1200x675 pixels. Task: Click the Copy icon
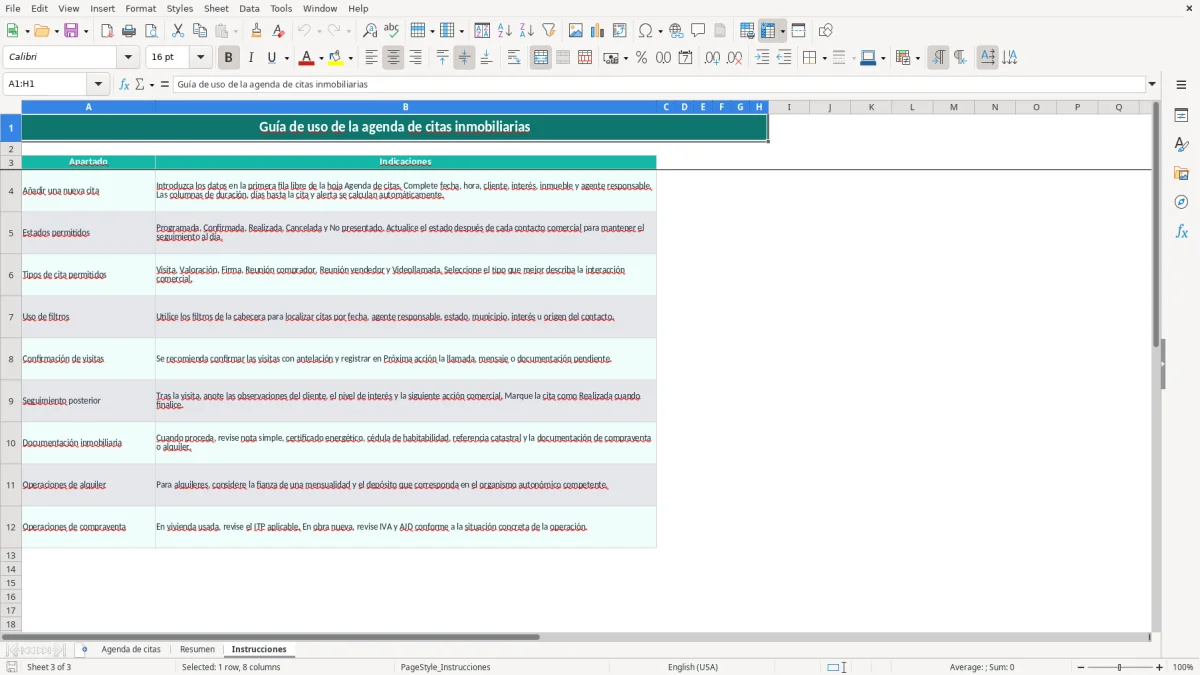pos(200,31)
